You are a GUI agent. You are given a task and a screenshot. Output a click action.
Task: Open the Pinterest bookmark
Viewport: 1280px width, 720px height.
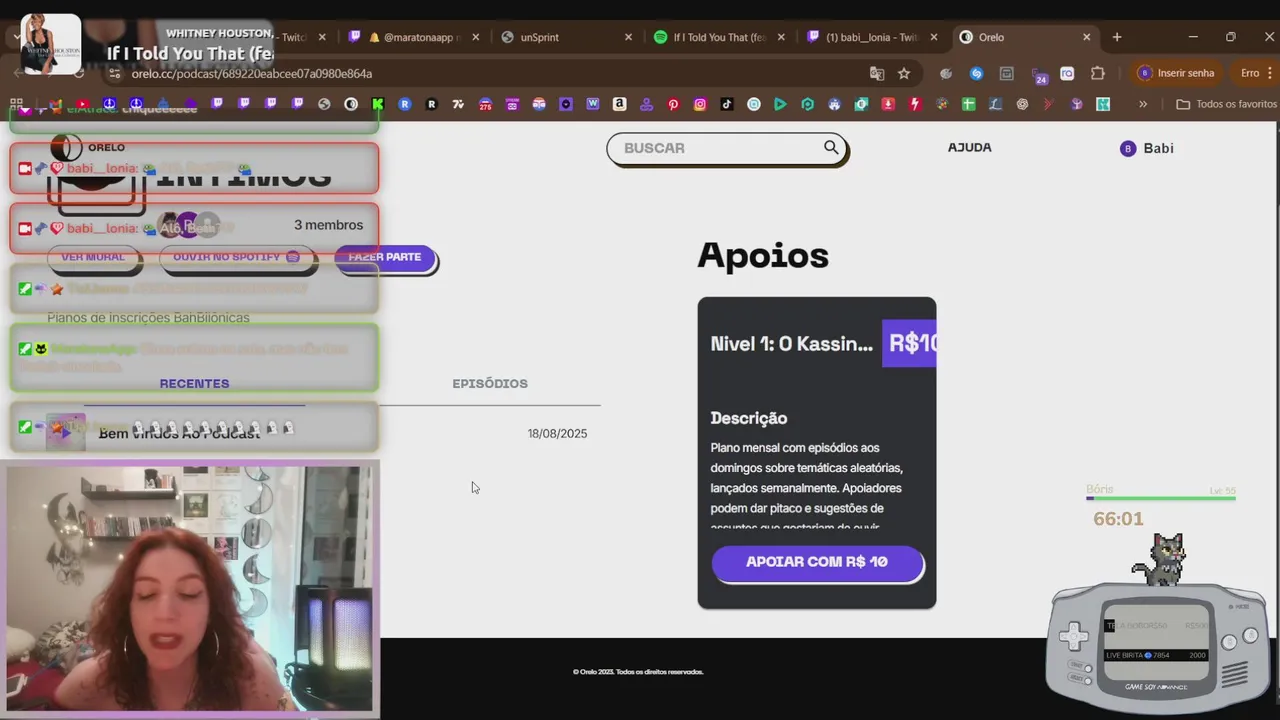coord(673,104)
